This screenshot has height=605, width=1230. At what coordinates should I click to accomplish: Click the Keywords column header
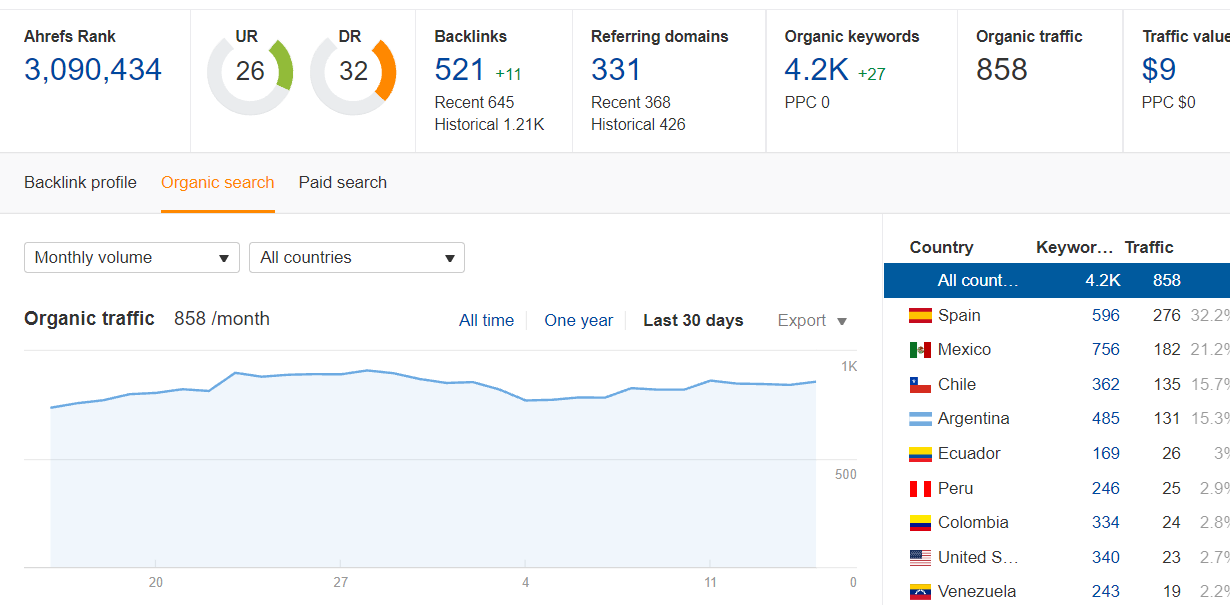(x=1074, y=247)
